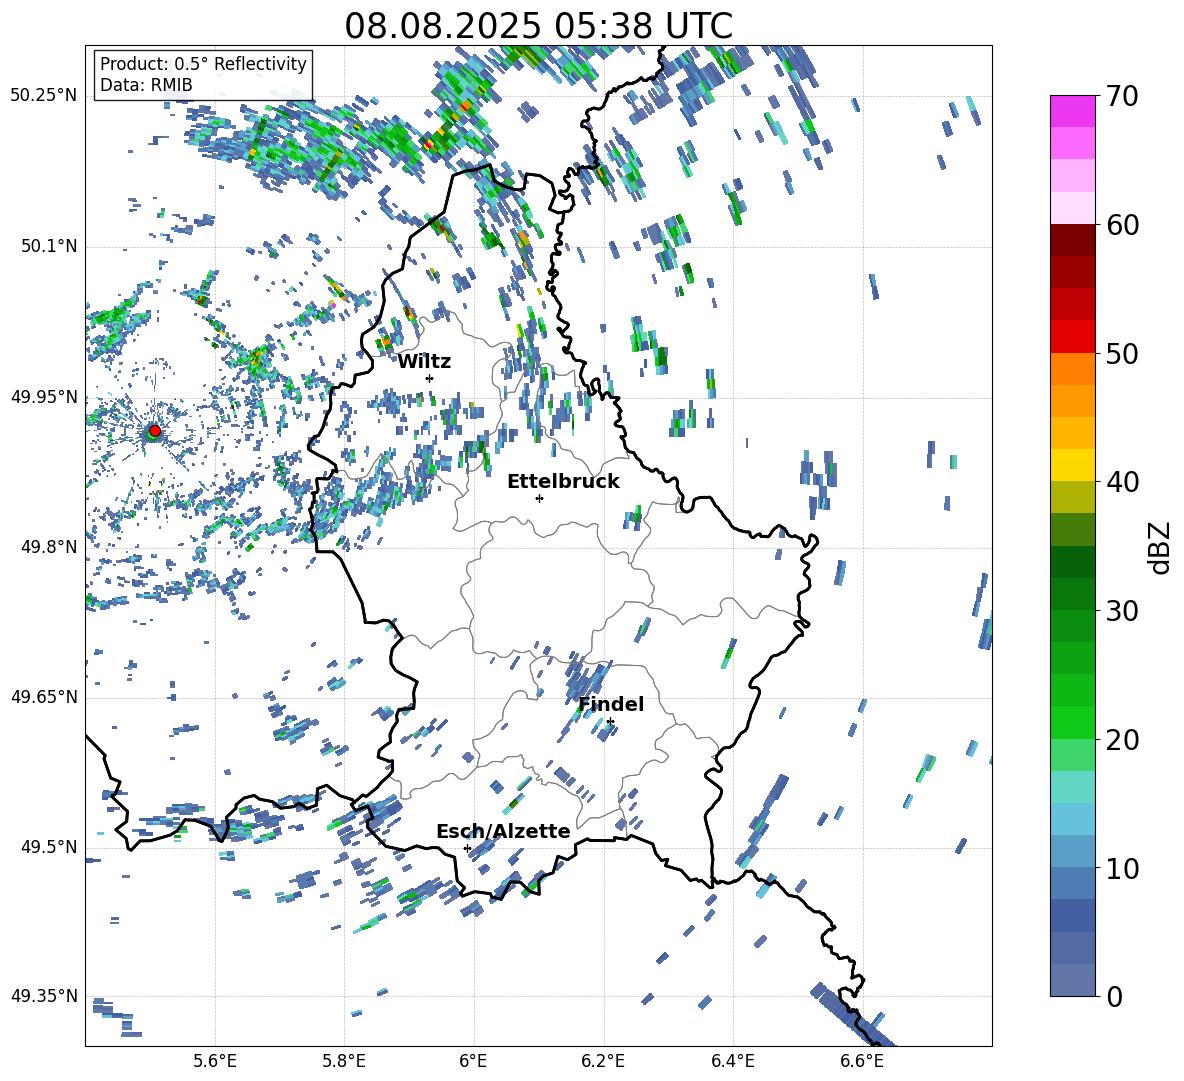This screenshot has width=1184, height=1081.
Task: Click the 49.95°N latitude tick label
Action: point(44,397)
